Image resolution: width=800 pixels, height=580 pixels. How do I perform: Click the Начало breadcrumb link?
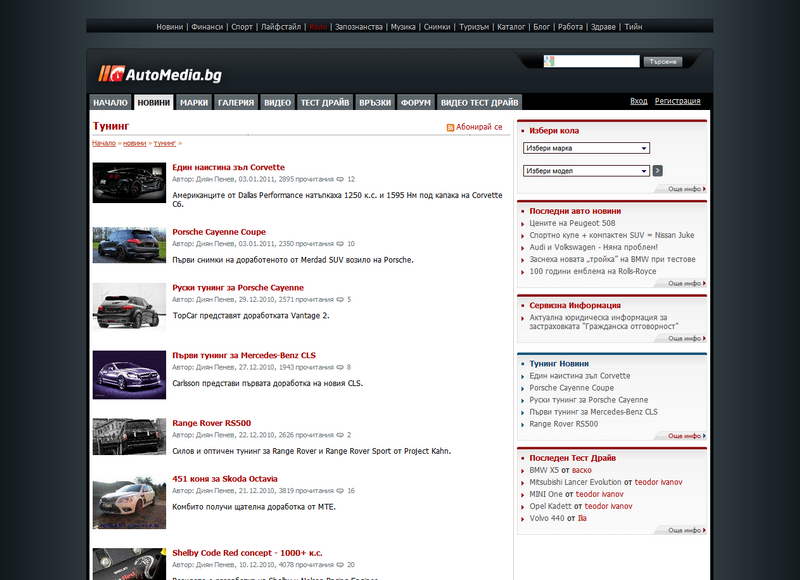click(x=104, y=143)
